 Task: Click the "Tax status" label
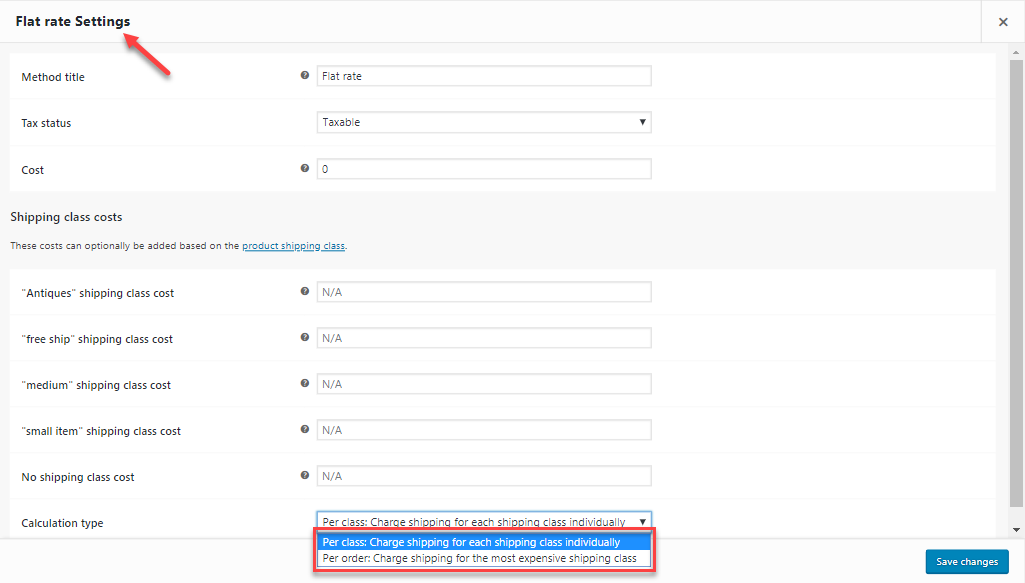[46, 123]
